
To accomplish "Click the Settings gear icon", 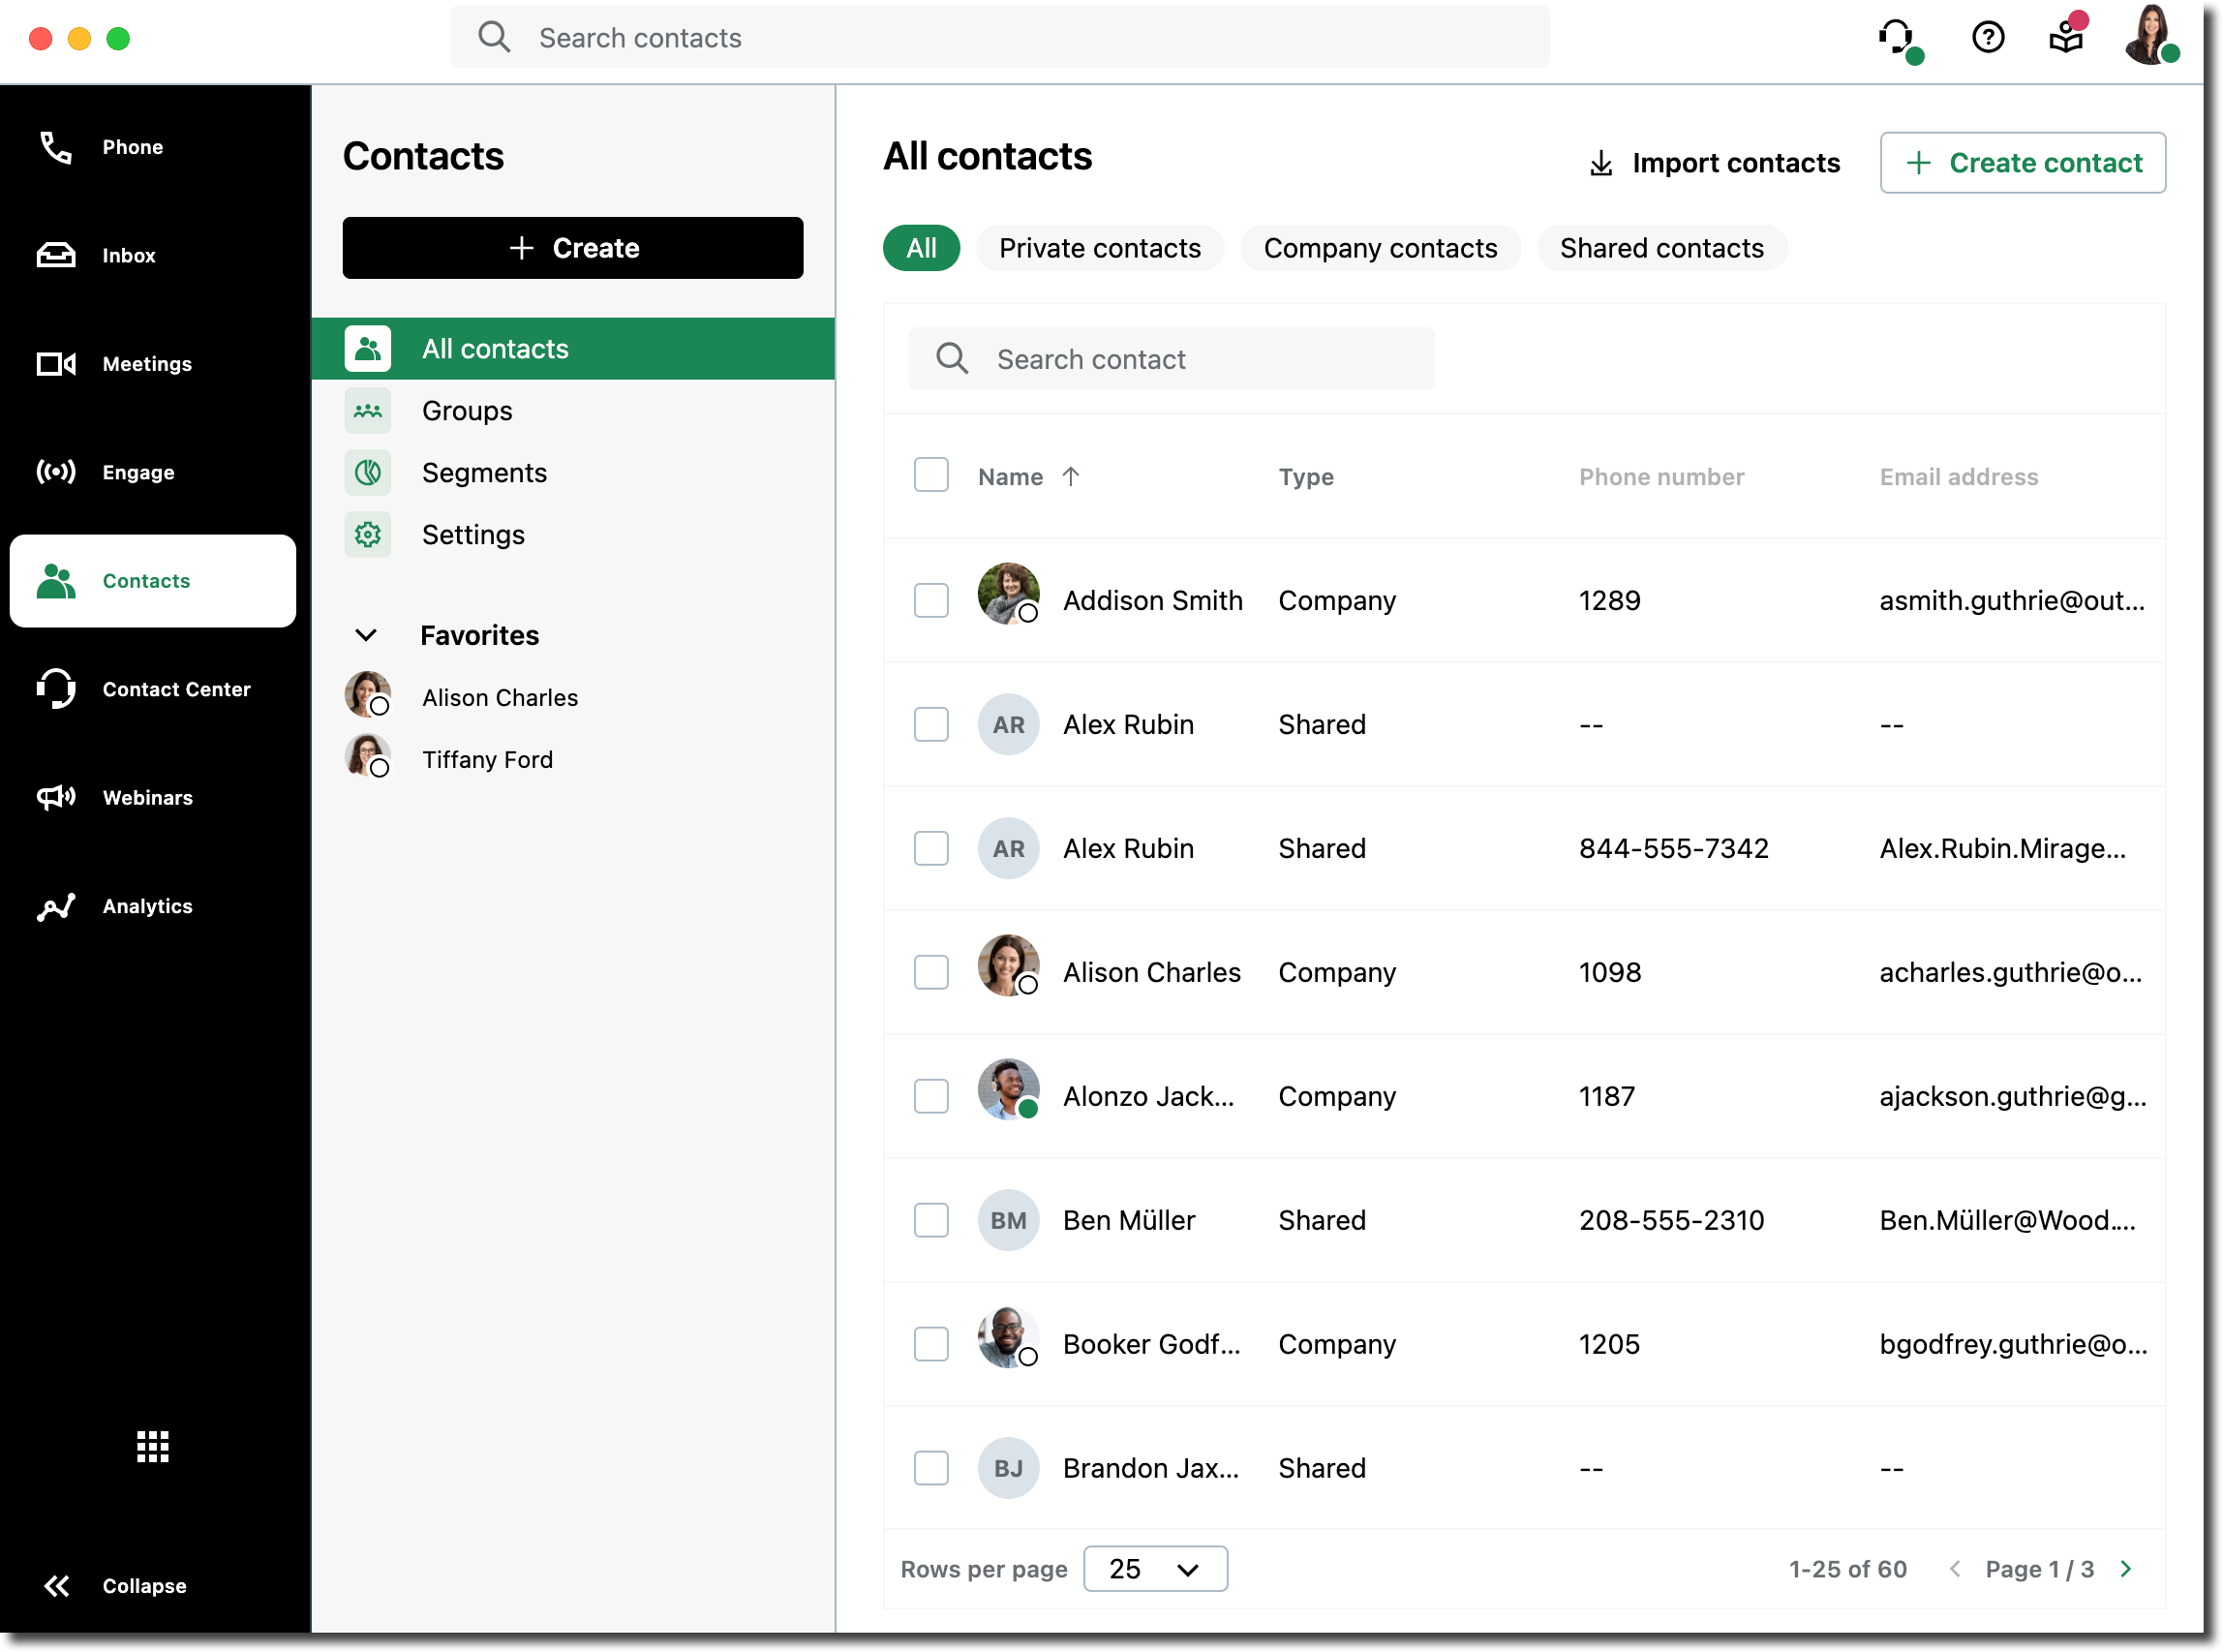I will click(367, 535).
